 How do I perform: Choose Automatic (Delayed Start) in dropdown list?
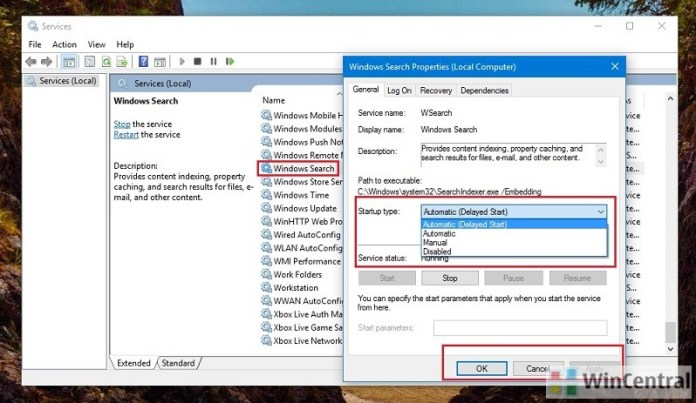coord(514,224)
